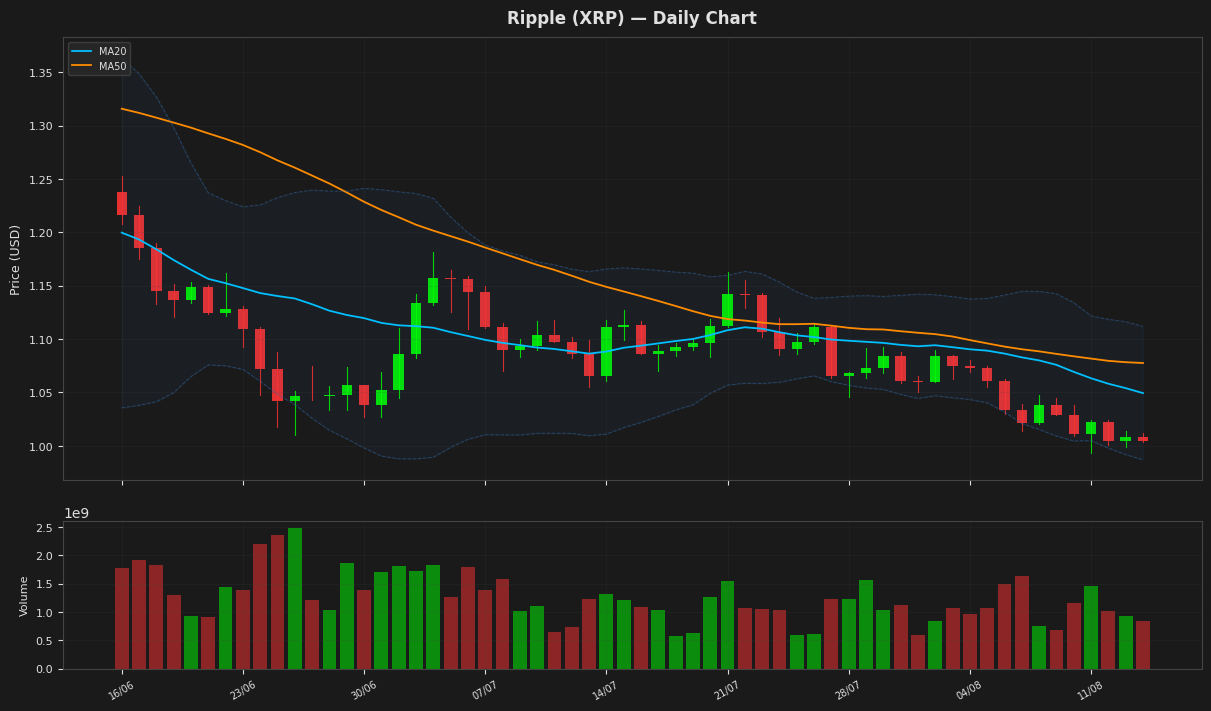Click the 21/07 date label
The width and height of the screenshot is (1211, 711).
coord(727,691)
